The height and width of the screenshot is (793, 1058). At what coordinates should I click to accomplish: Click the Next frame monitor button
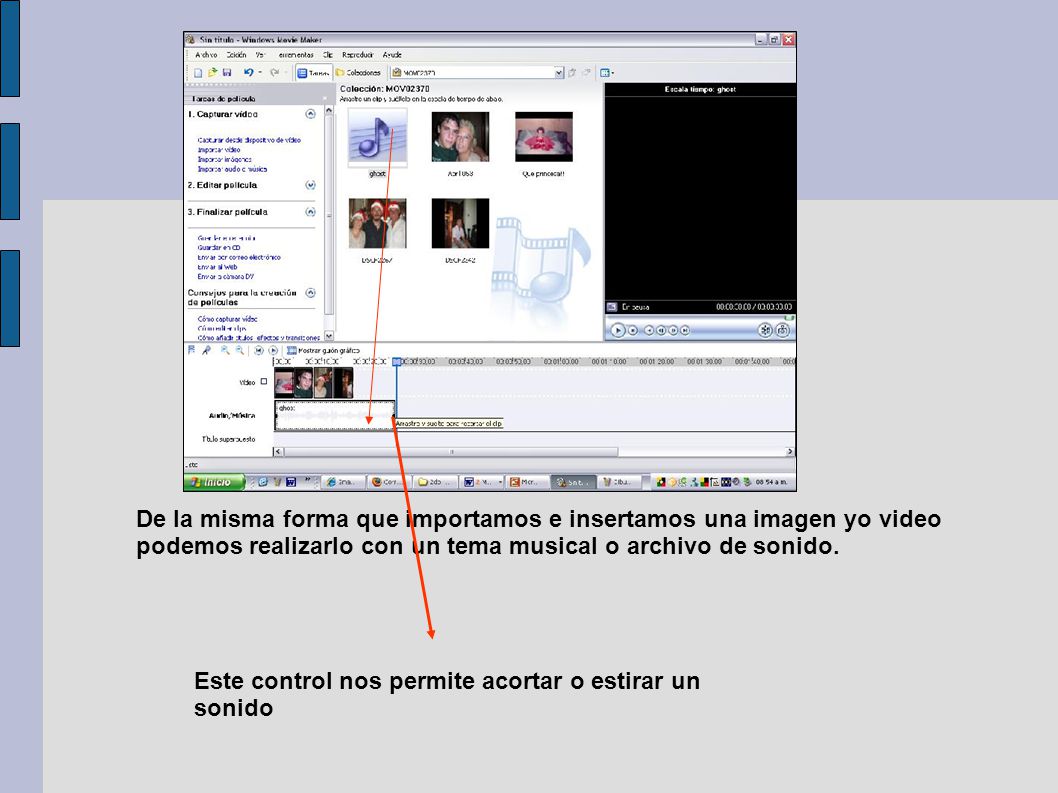[x=673, y=330]
